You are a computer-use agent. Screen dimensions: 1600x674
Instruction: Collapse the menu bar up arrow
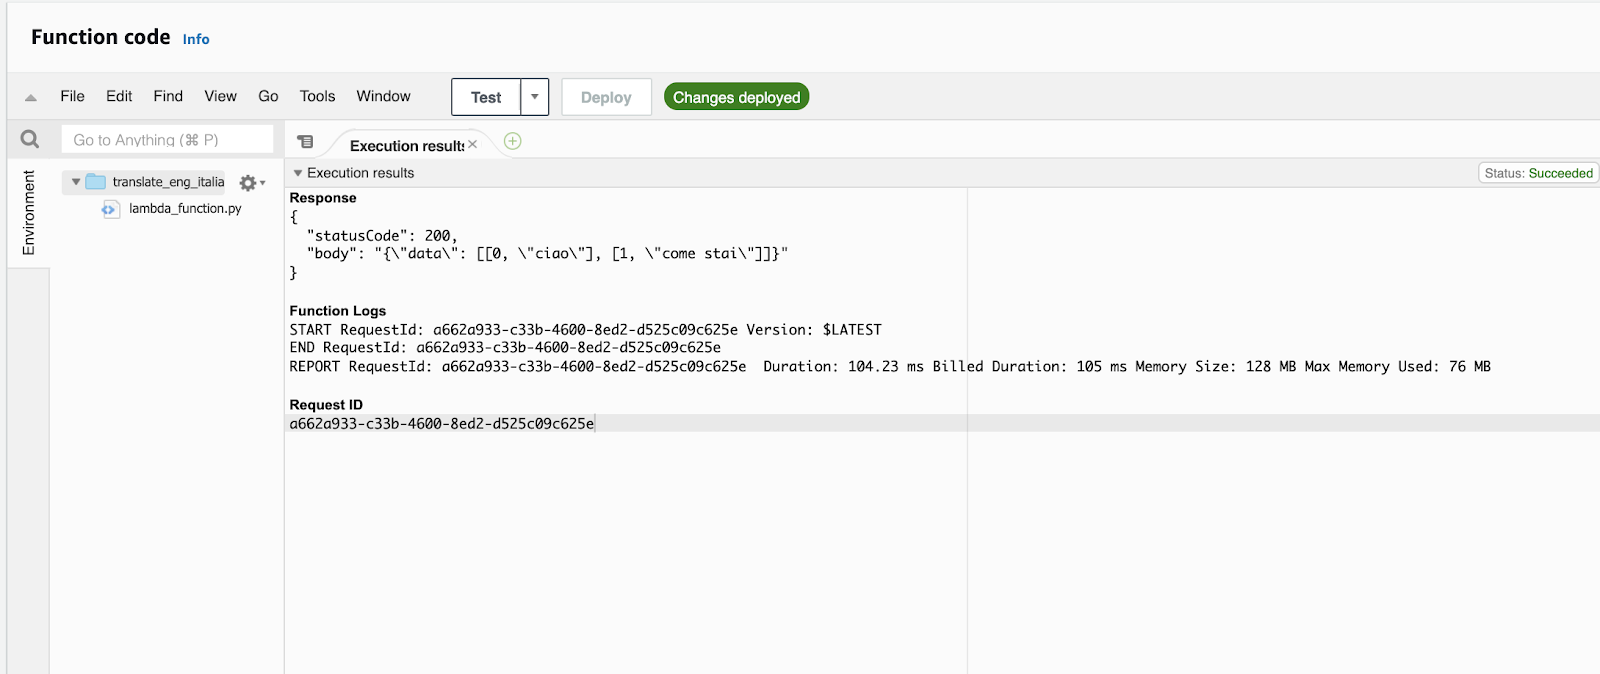pos(31,97)
